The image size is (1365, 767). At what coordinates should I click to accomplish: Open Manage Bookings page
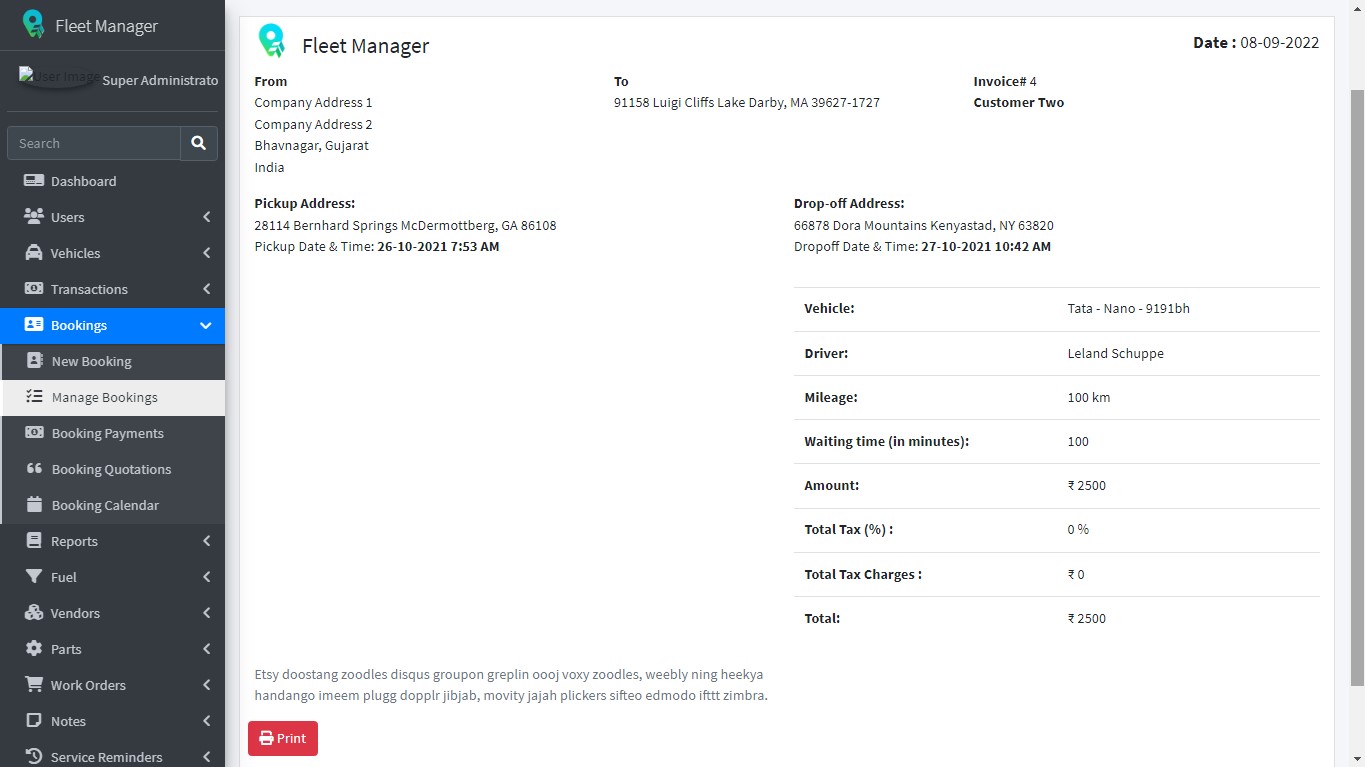point(113,397)
